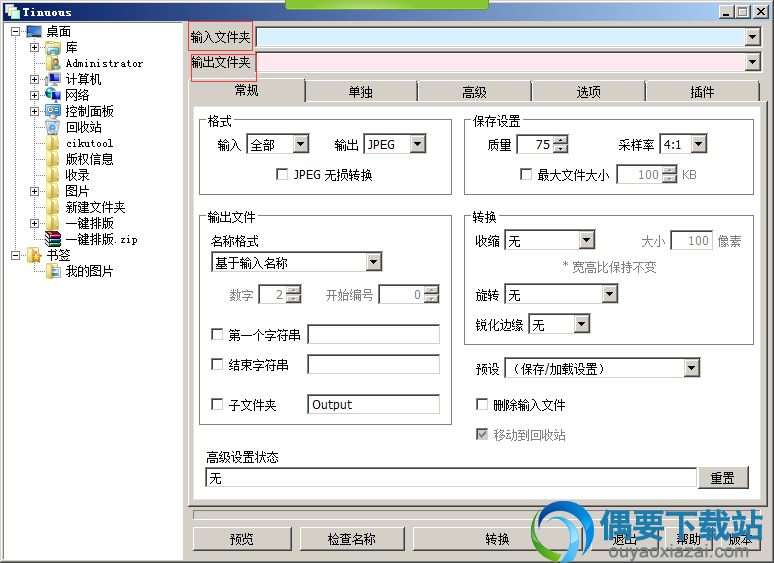Image resolution: width=774 pixels, height=563 pixels.
Task: Open the 输入文件夹 path dropdown
Action: [x=752, y=37]
